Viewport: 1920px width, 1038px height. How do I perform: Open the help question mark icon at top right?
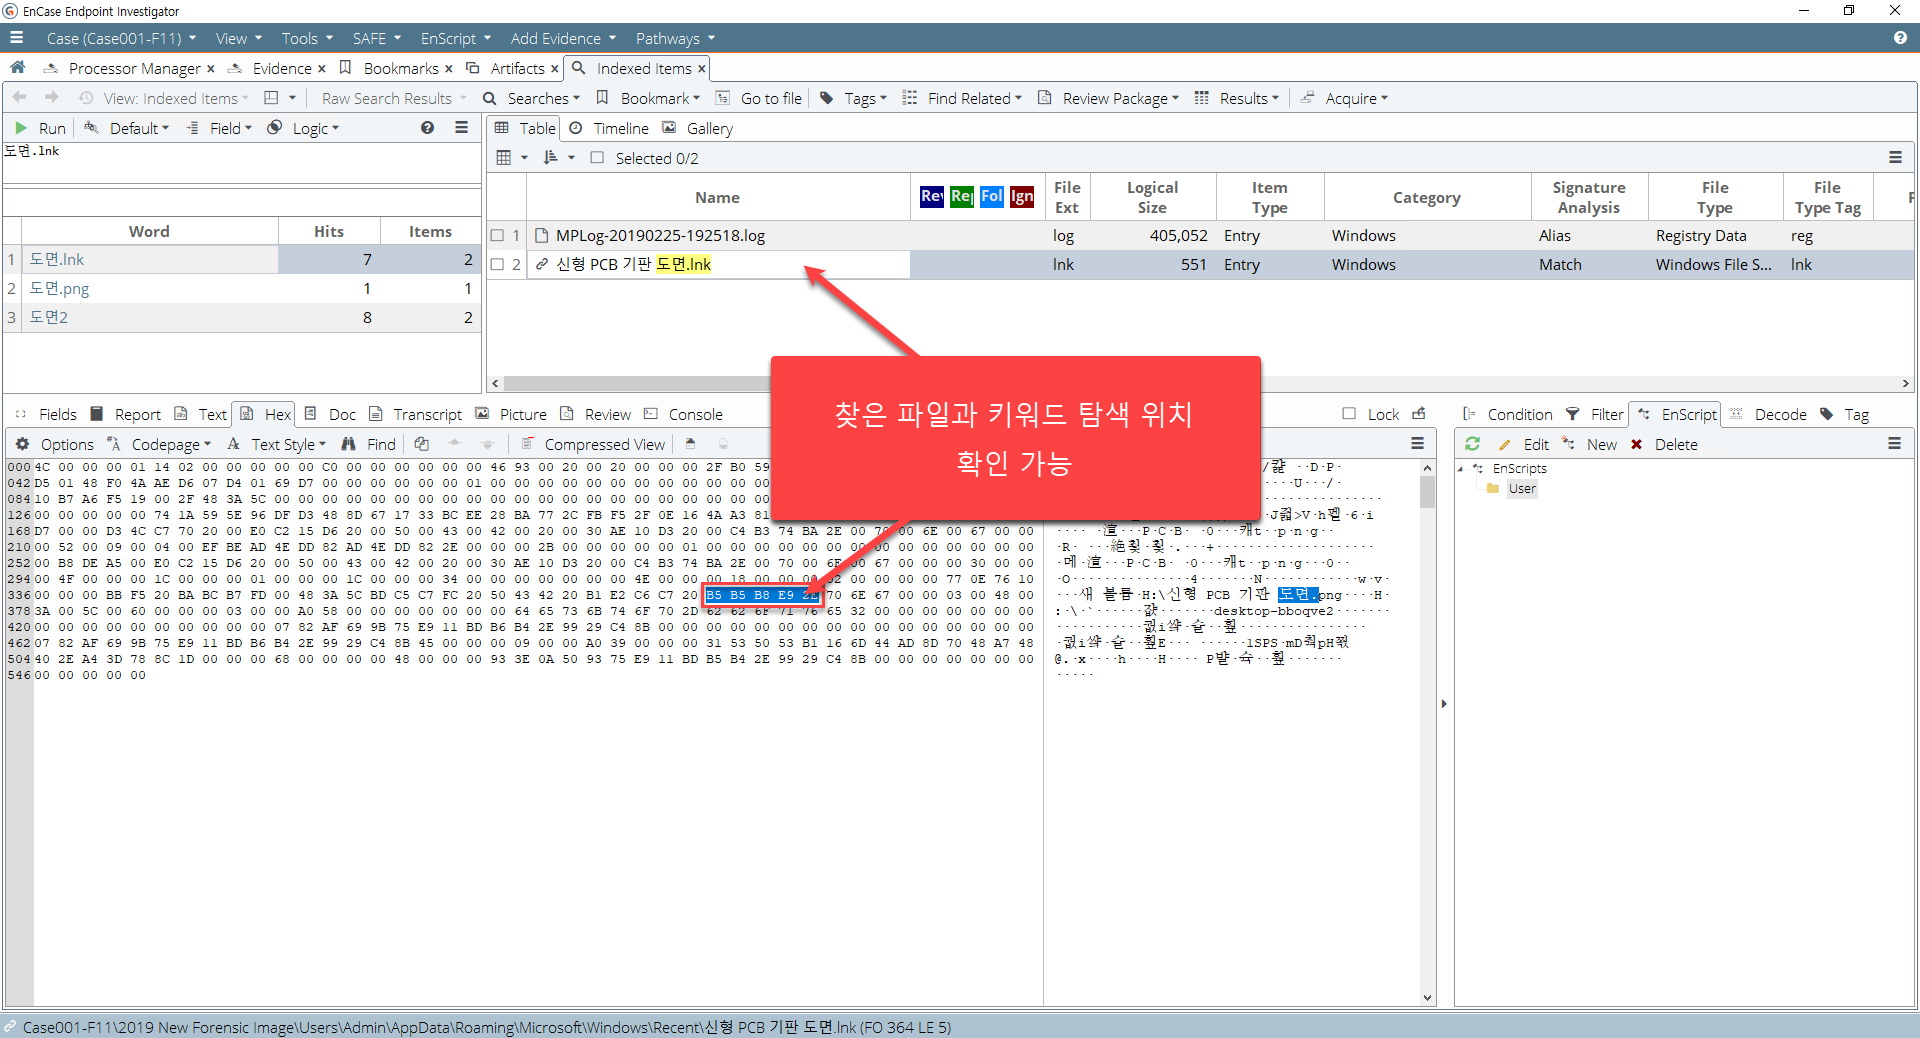tap(1899, 38)
